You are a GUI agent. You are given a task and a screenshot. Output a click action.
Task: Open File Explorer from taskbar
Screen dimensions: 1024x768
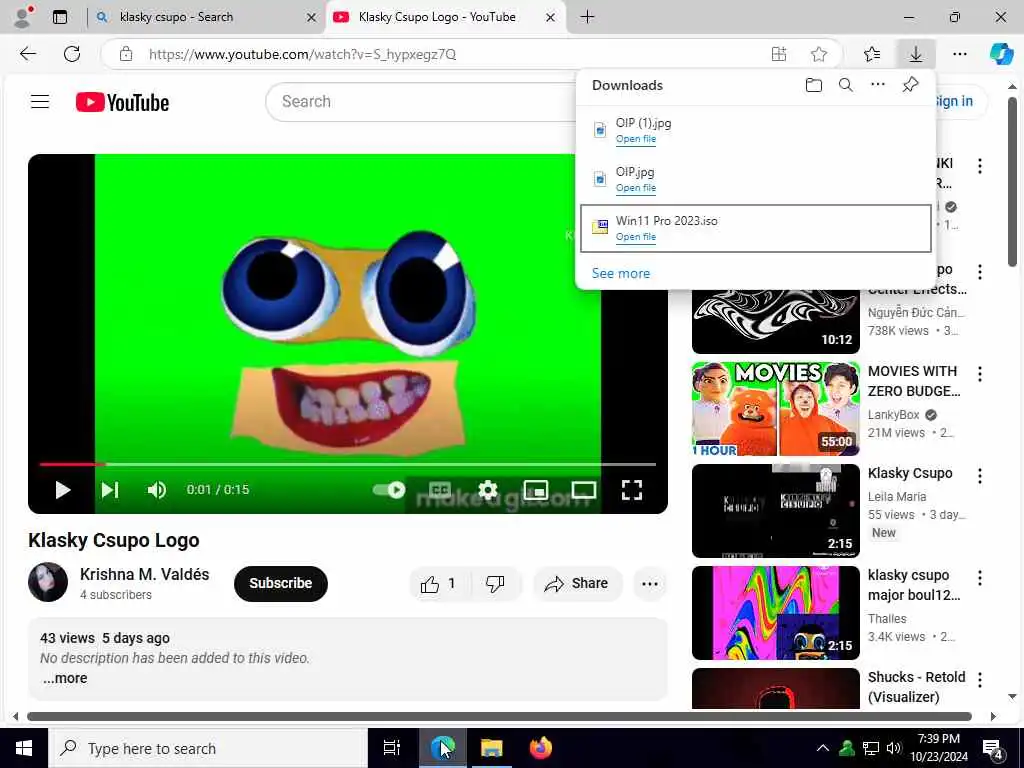pos(492,748)
